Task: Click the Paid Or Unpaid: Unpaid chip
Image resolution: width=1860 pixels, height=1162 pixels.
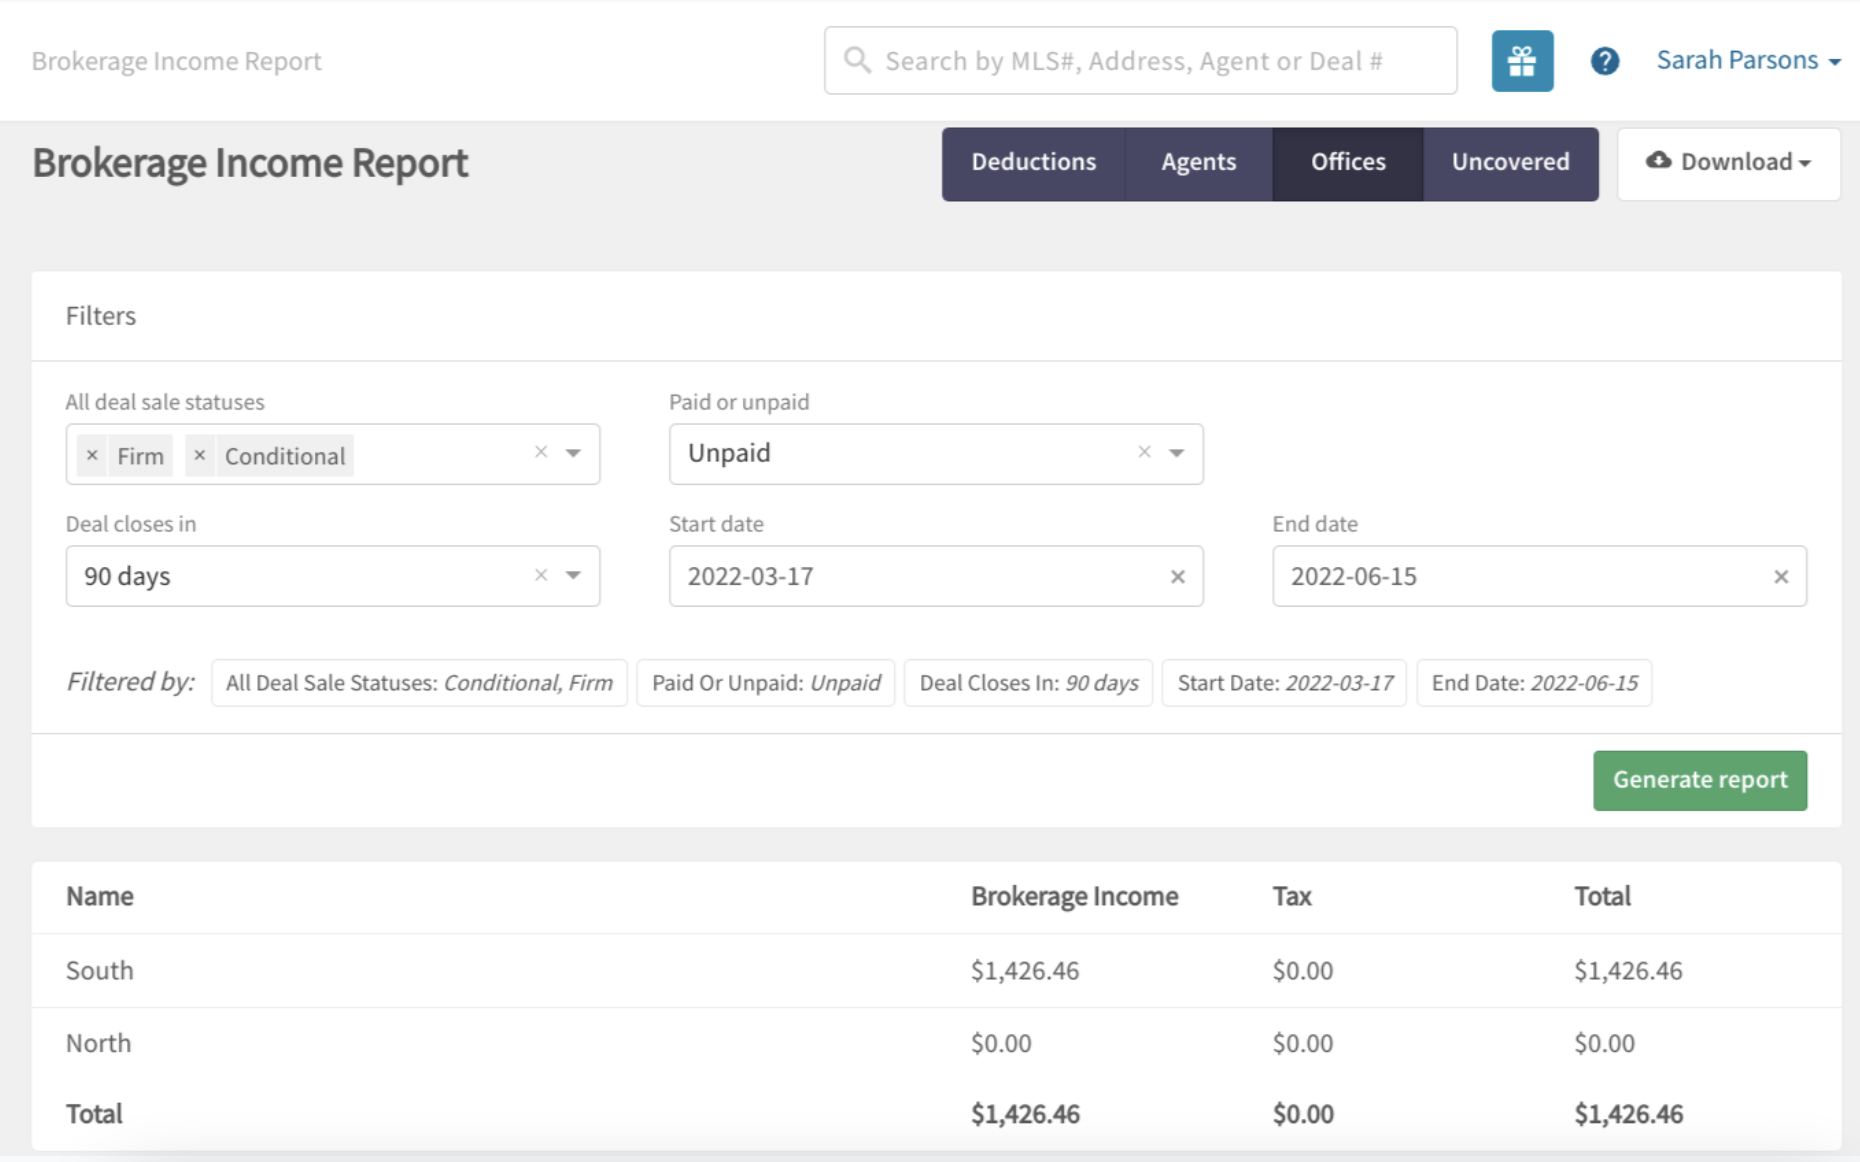Action: click(766, 683)
